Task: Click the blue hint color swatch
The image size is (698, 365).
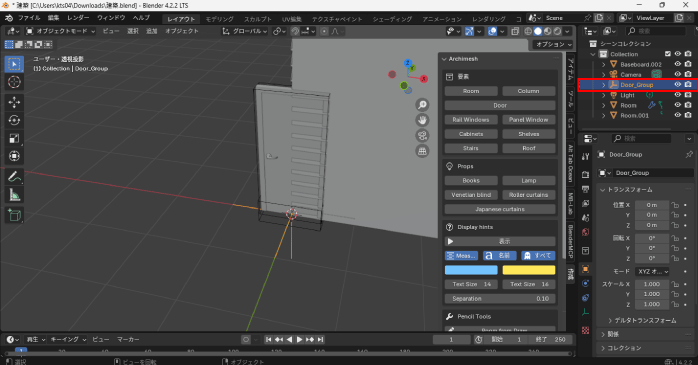Action: [x=471, y=270]
